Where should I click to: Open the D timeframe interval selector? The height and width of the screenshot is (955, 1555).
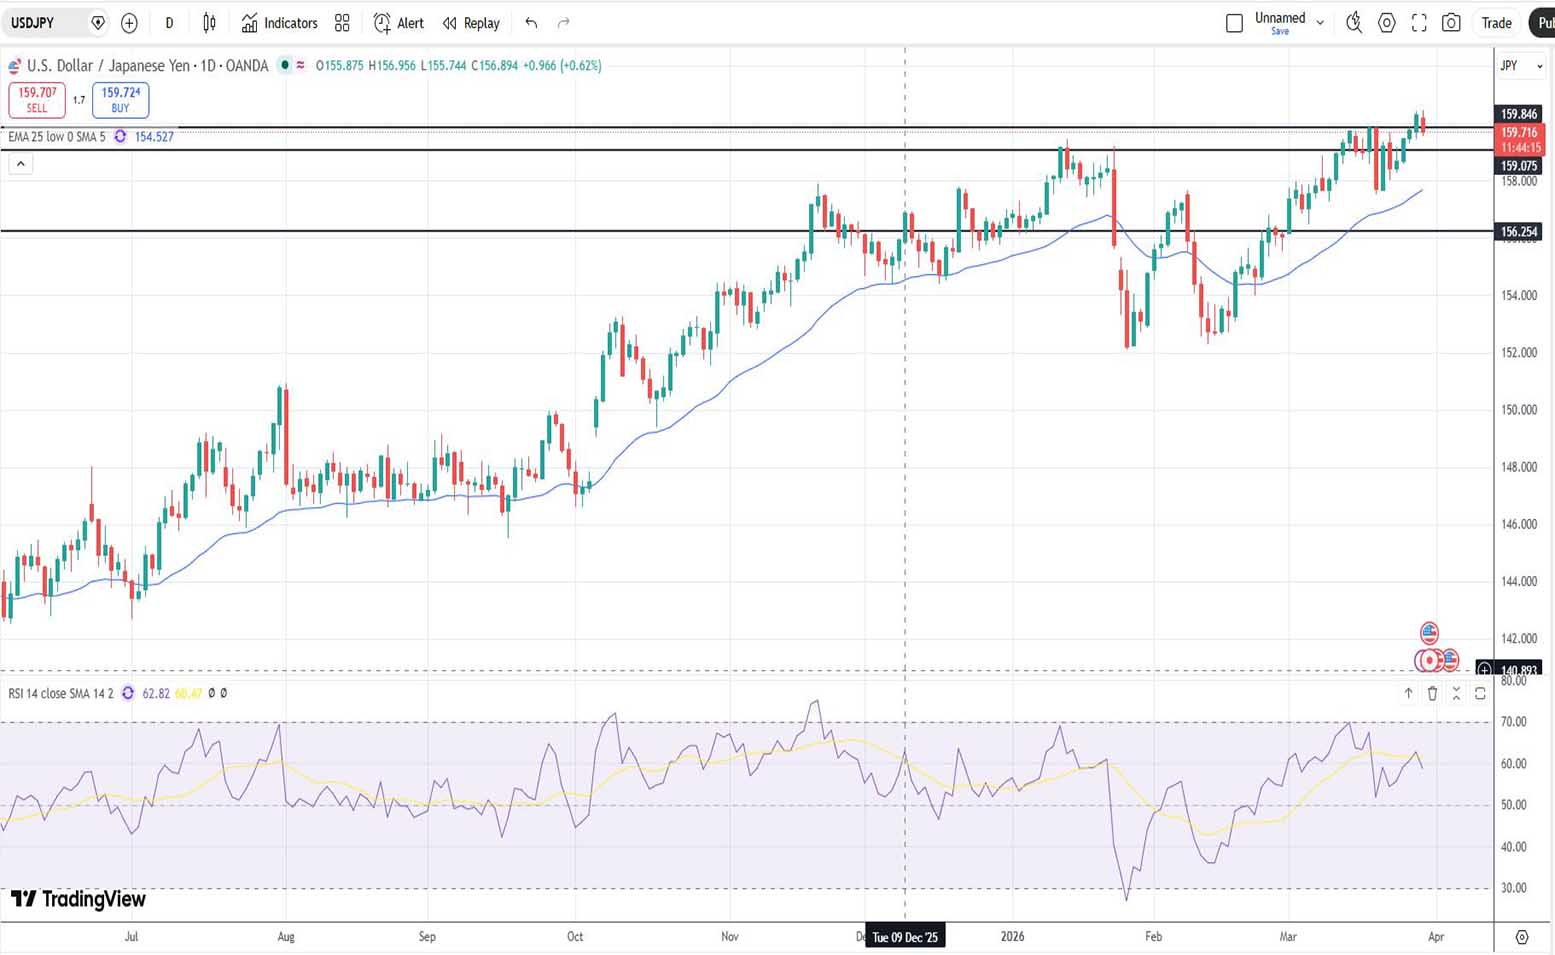pos(169,23)
